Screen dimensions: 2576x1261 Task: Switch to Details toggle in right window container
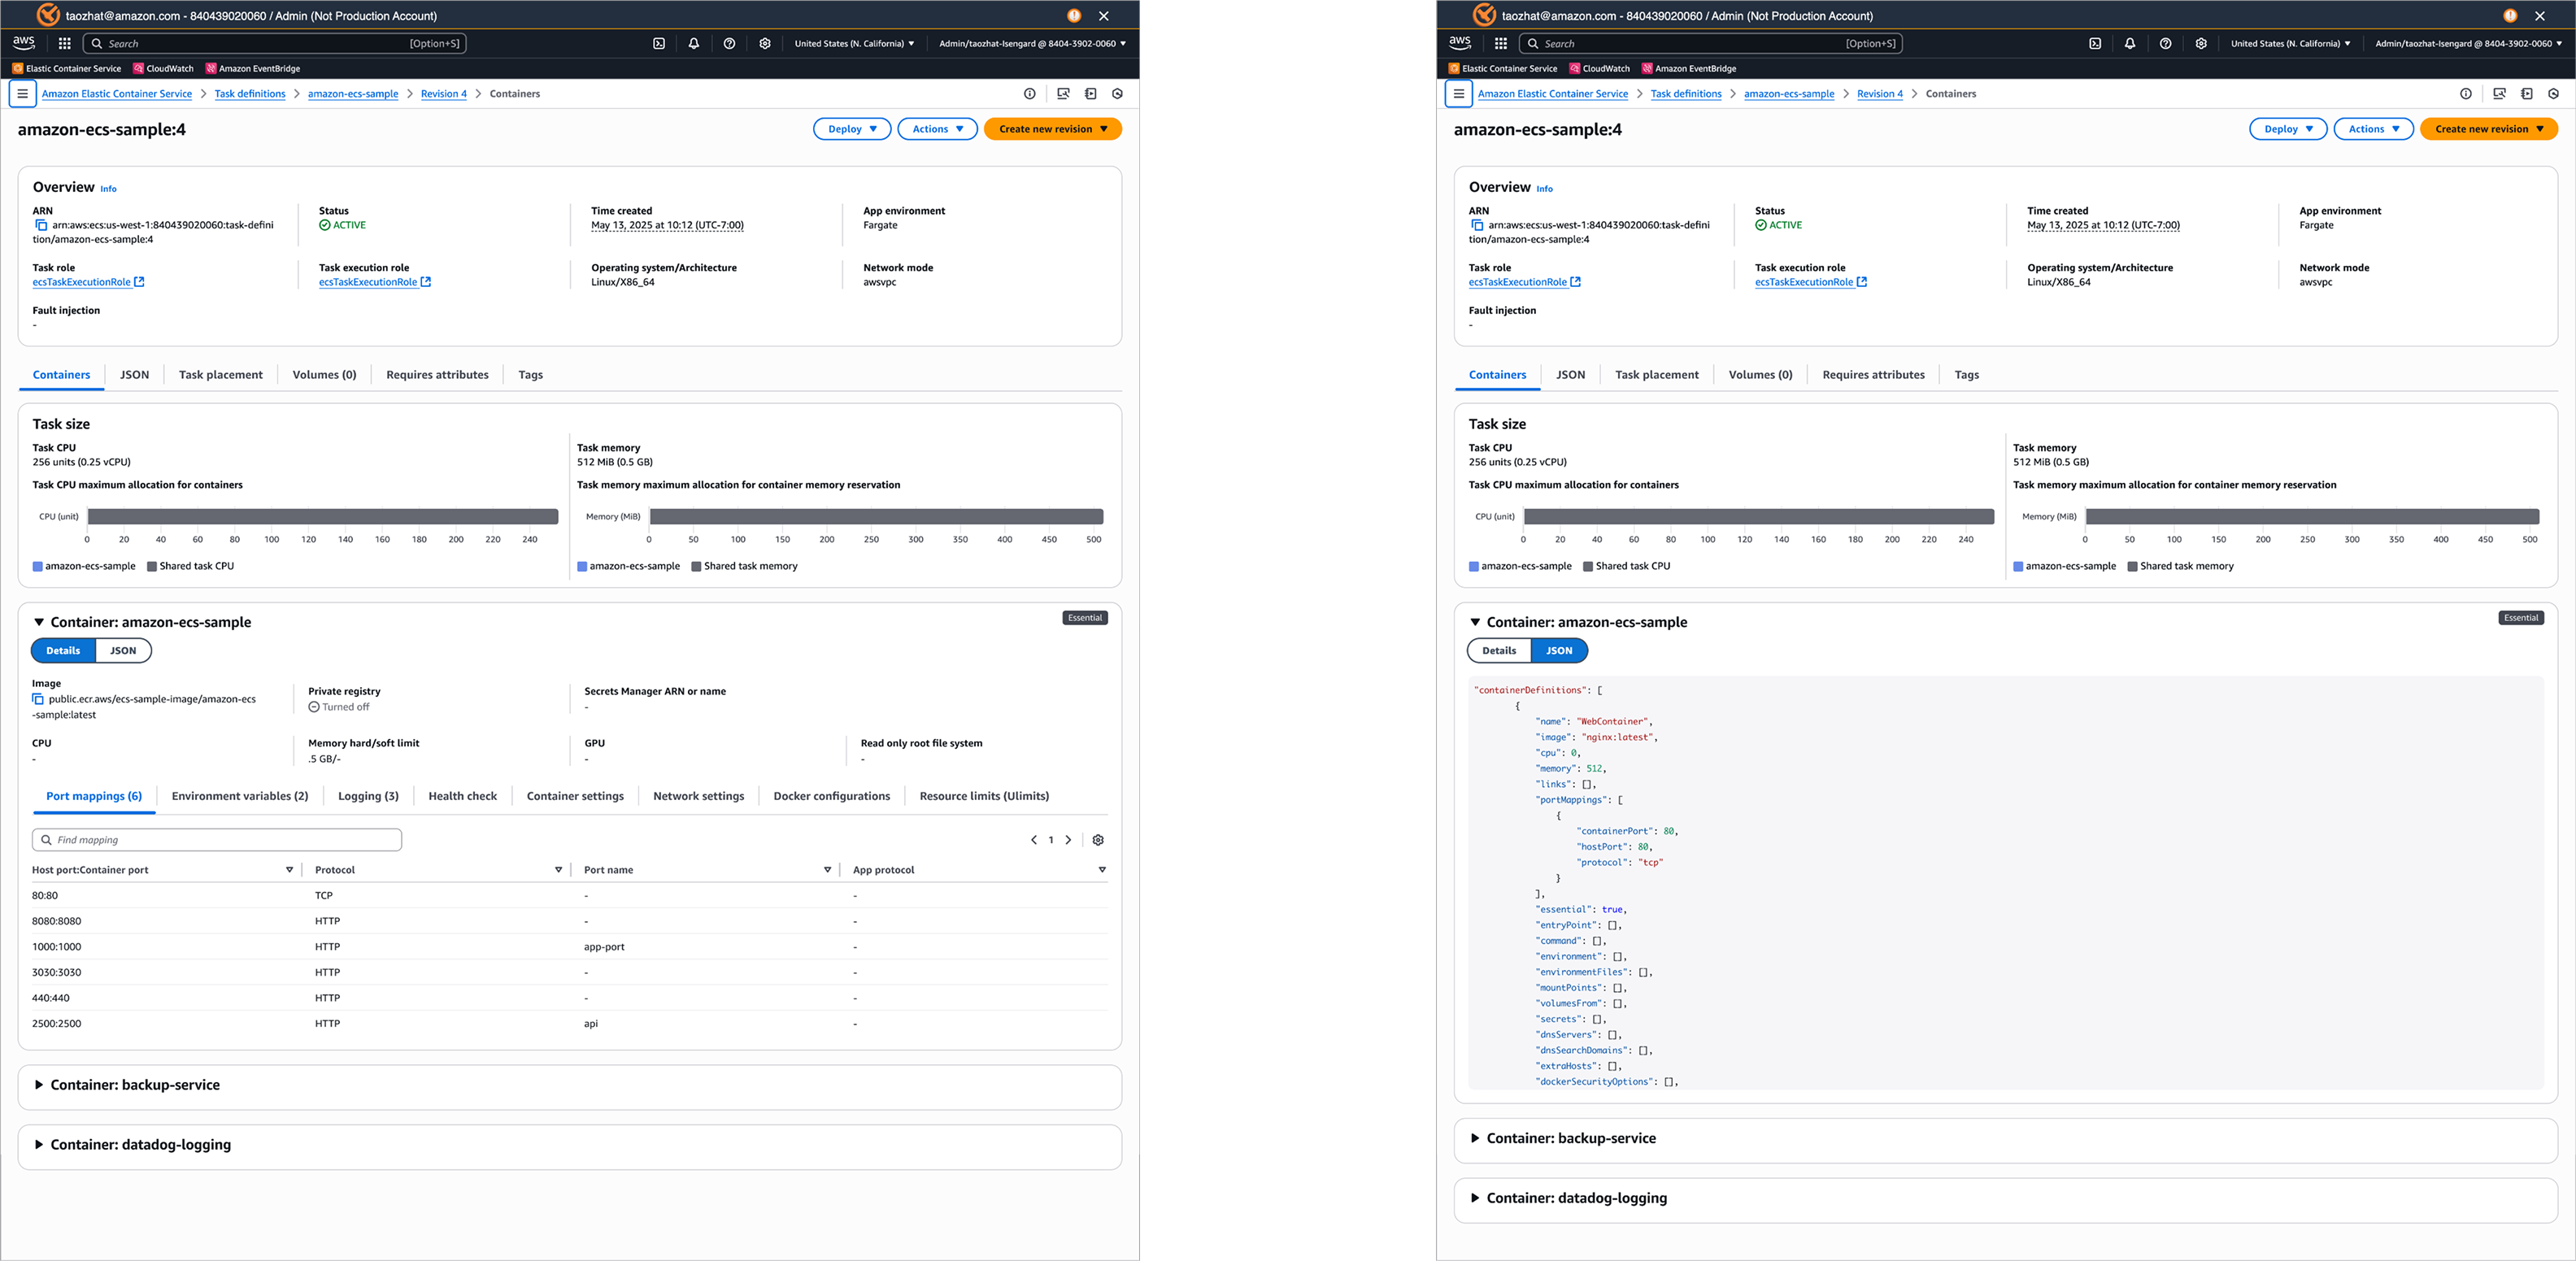tap(1499, 651)
